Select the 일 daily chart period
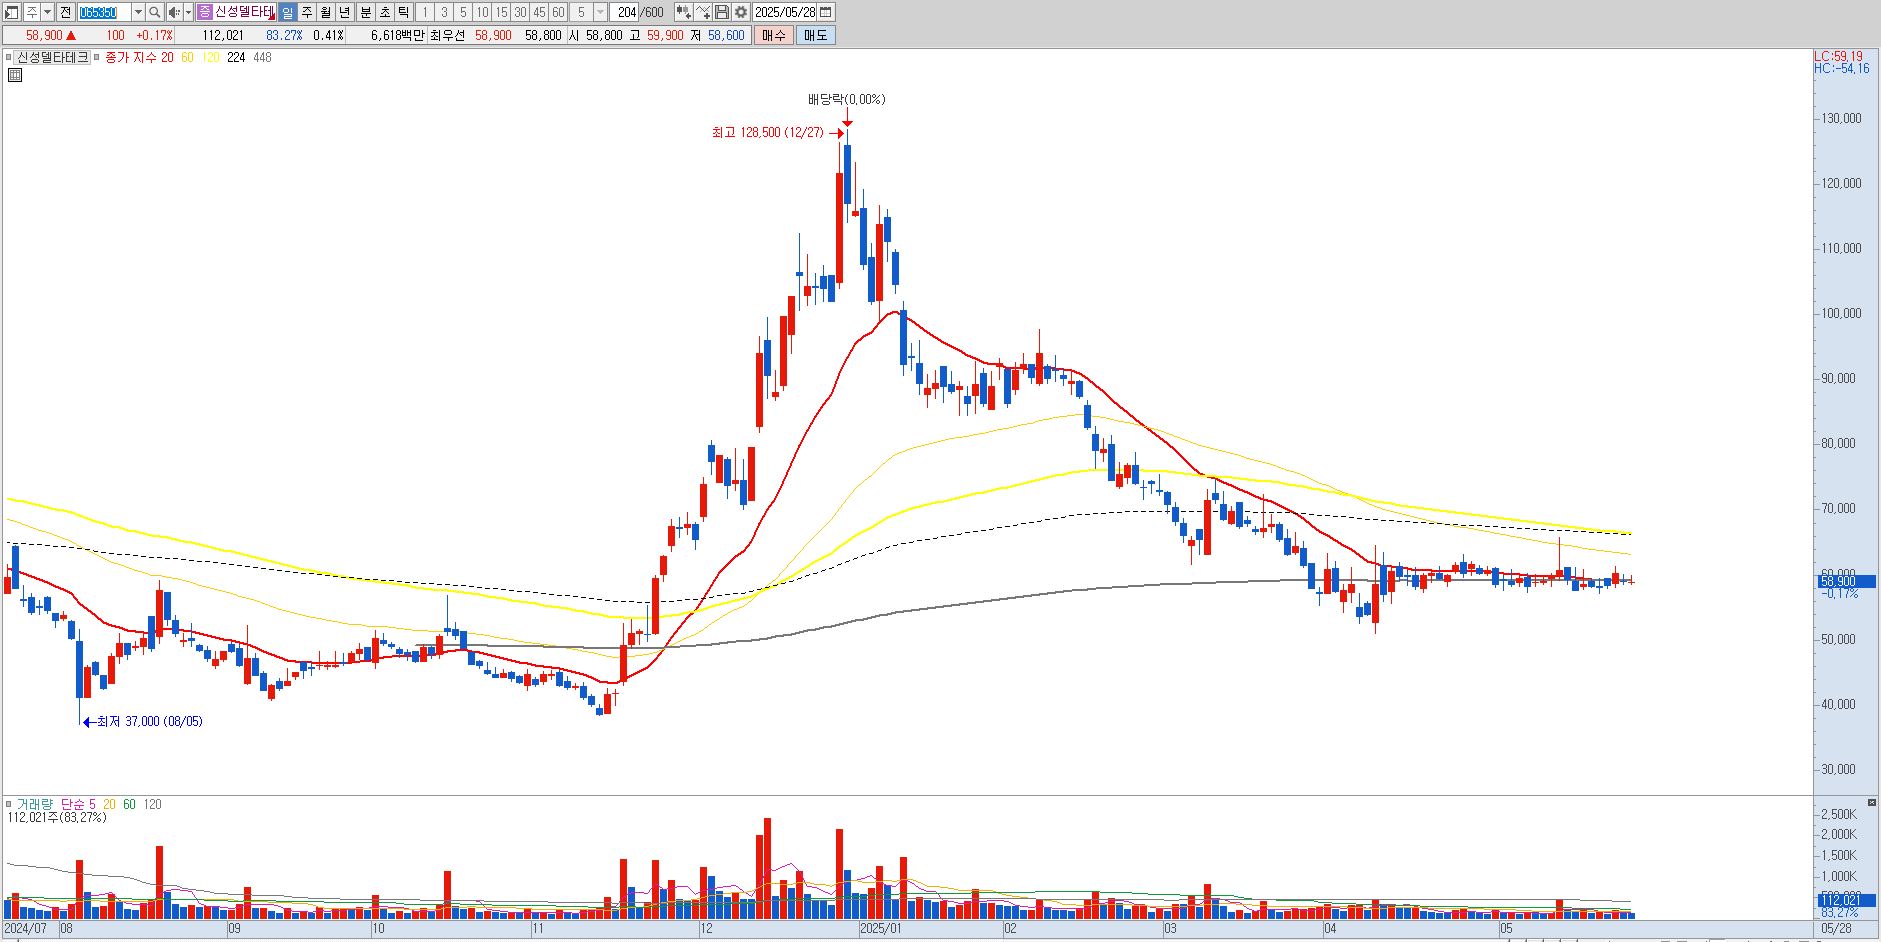This screenshot has width=1881, height=942. pos(288,12)
